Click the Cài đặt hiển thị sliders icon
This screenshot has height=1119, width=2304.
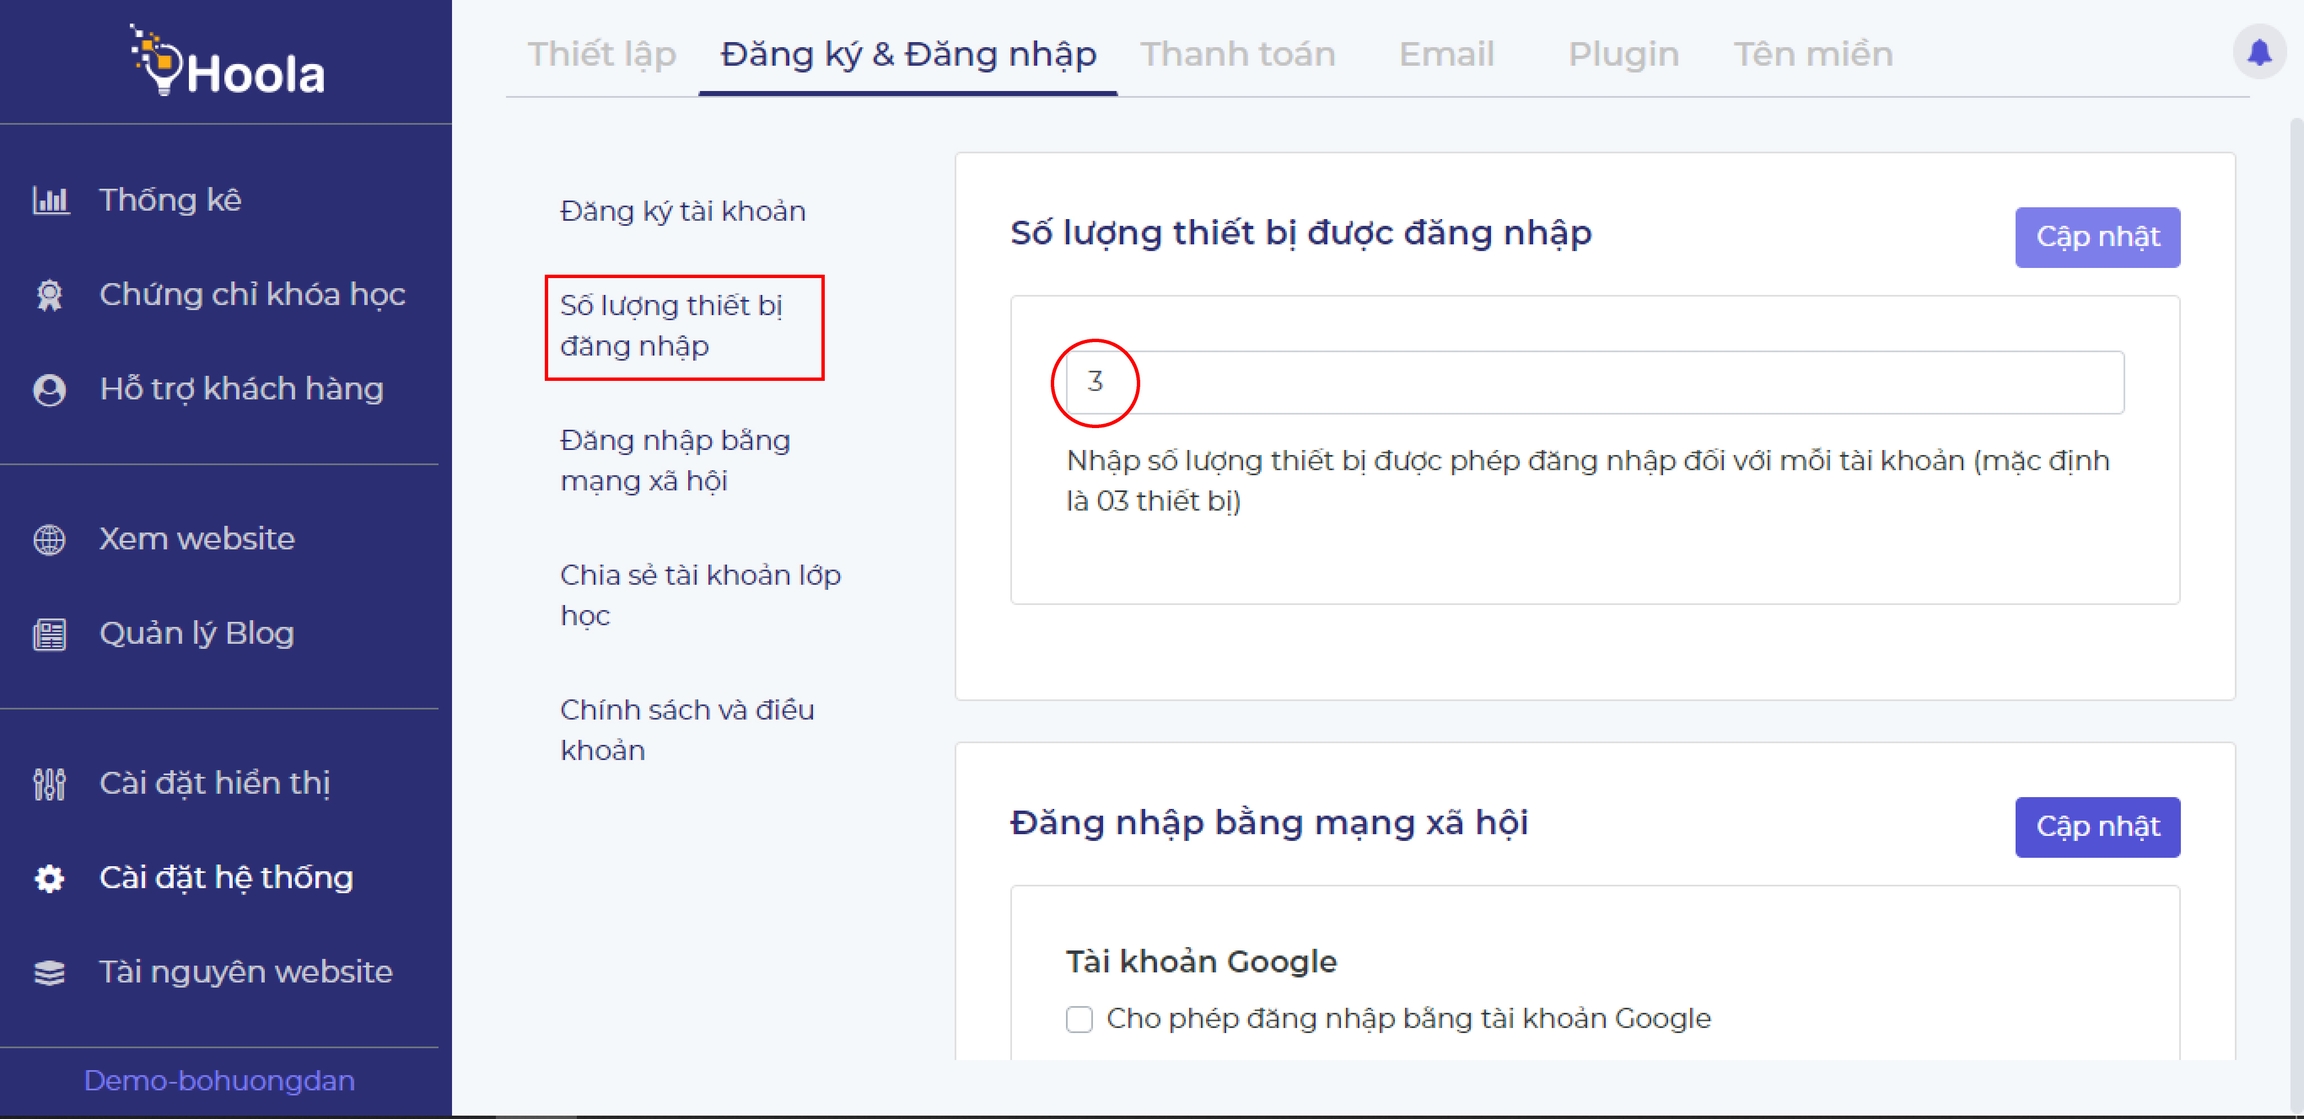pos(50,784)
